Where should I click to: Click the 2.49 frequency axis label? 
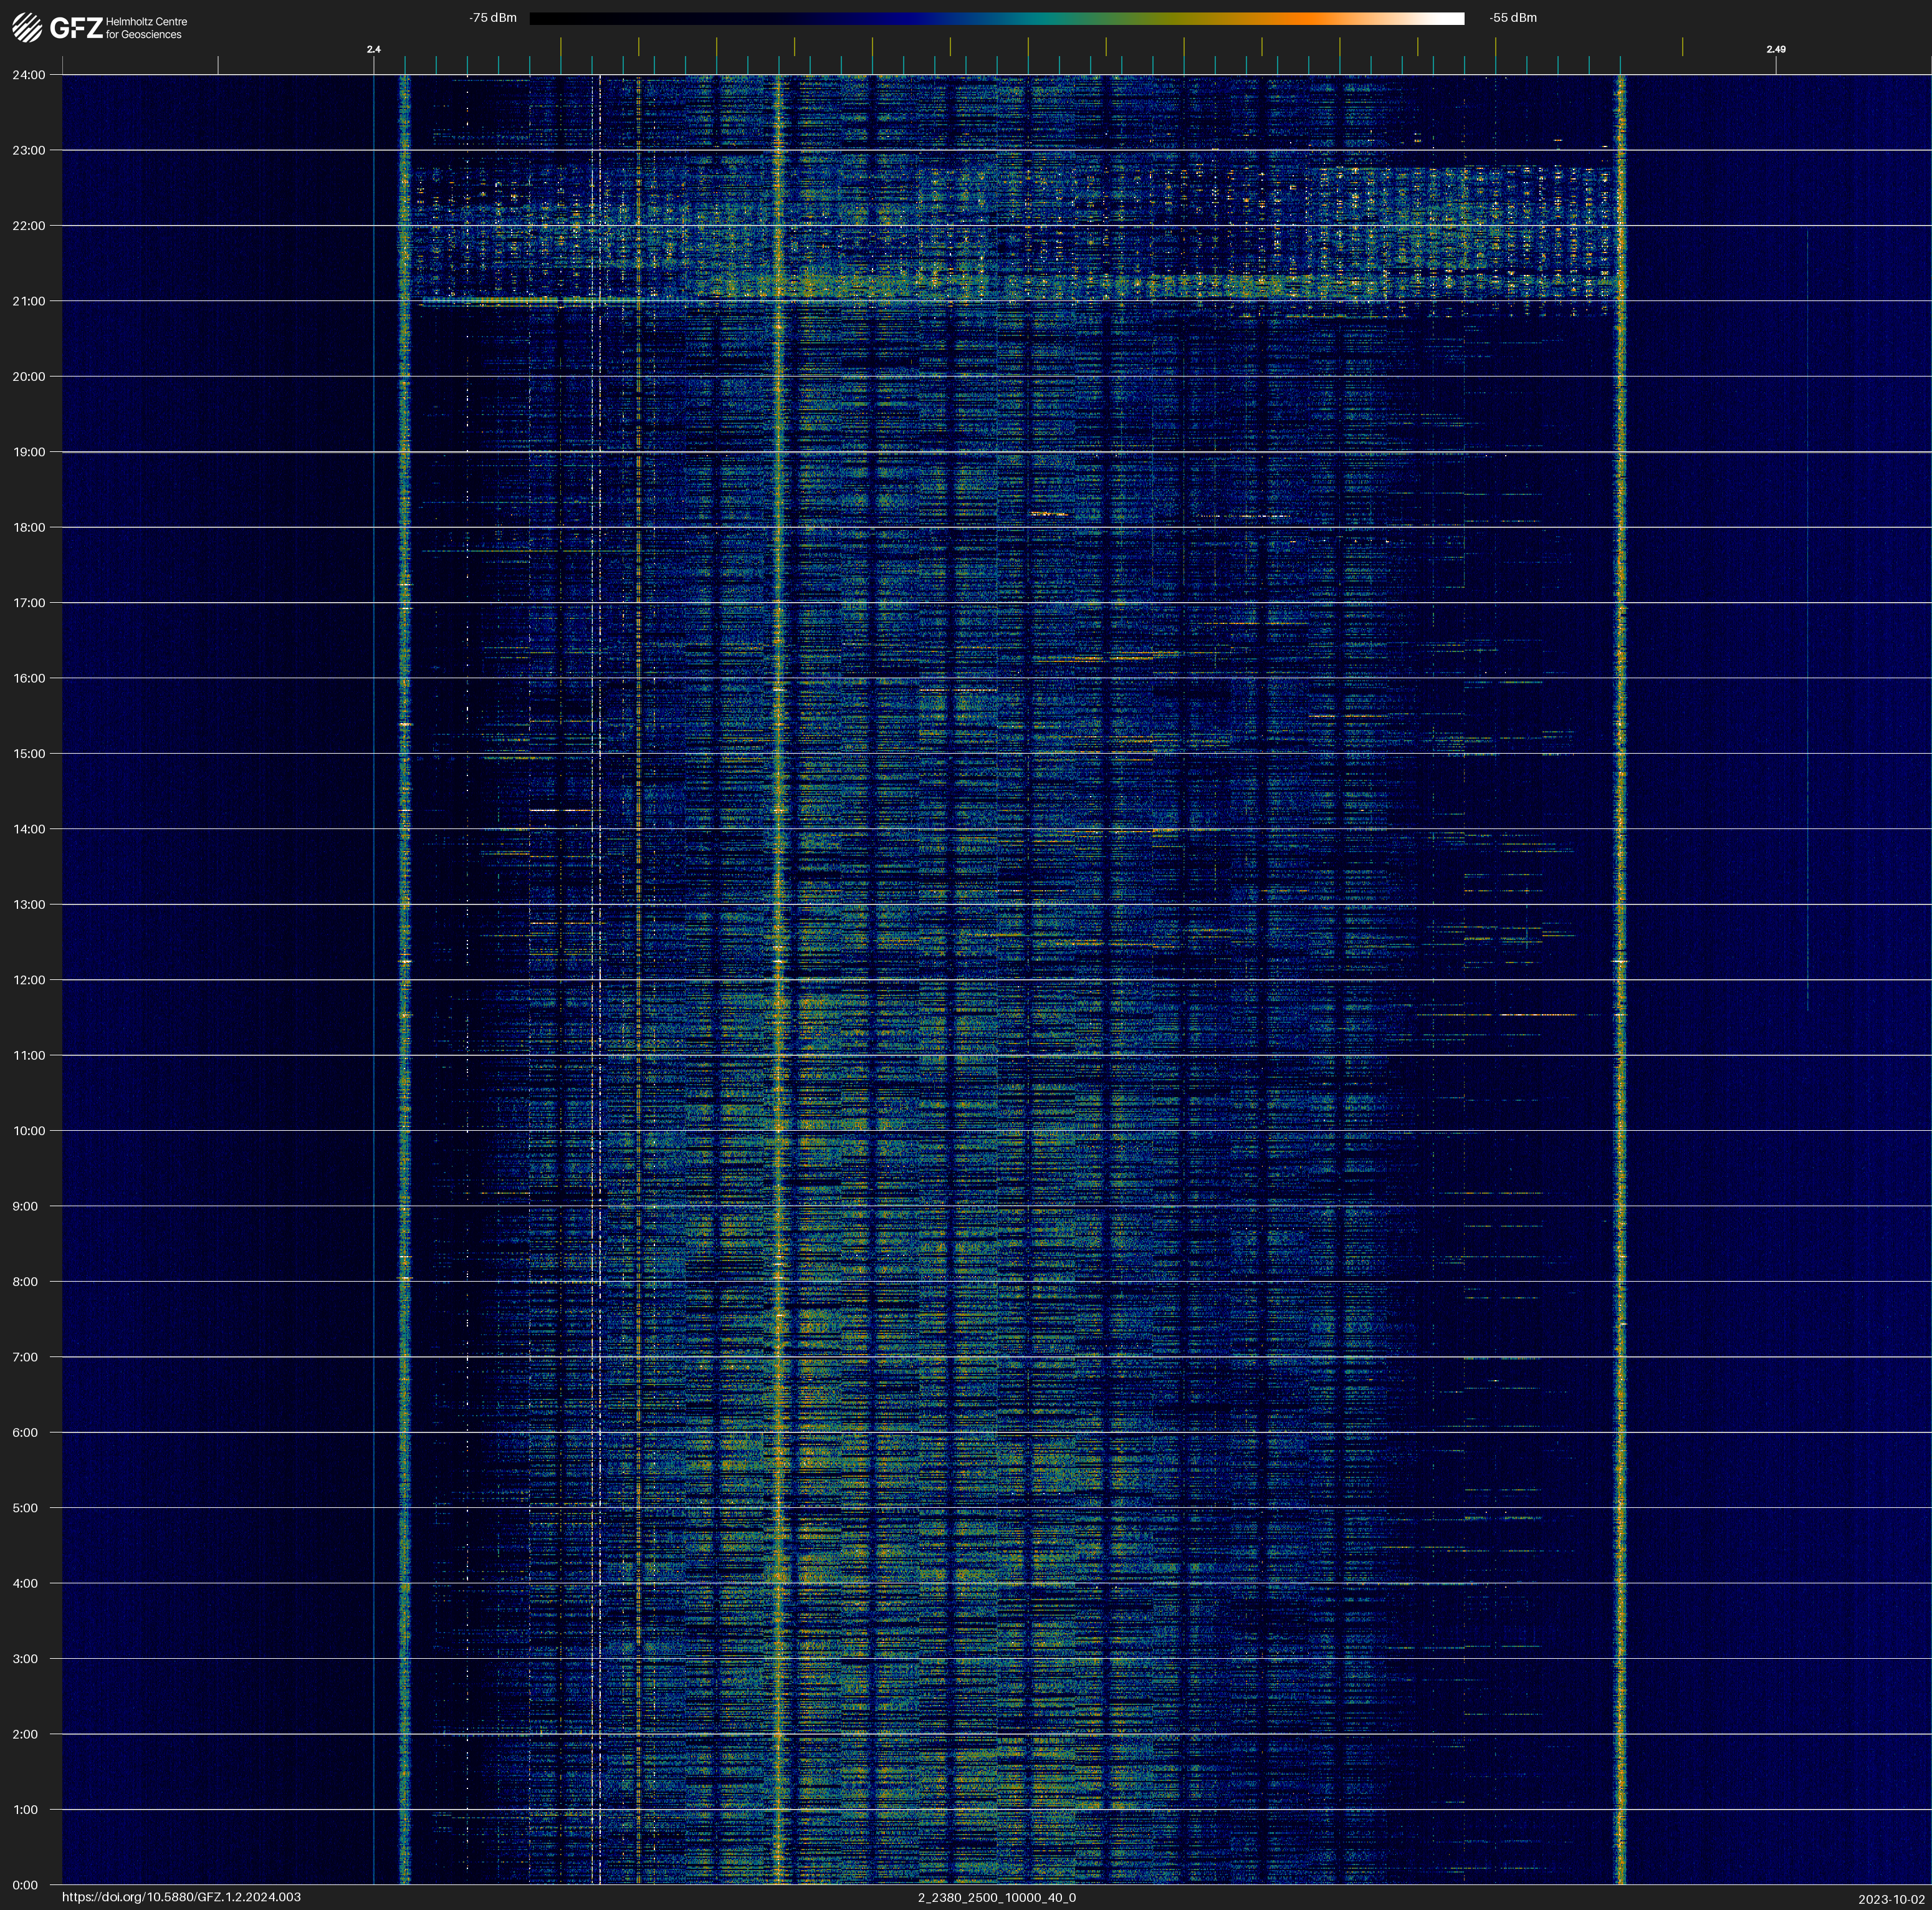[1775, 49]
